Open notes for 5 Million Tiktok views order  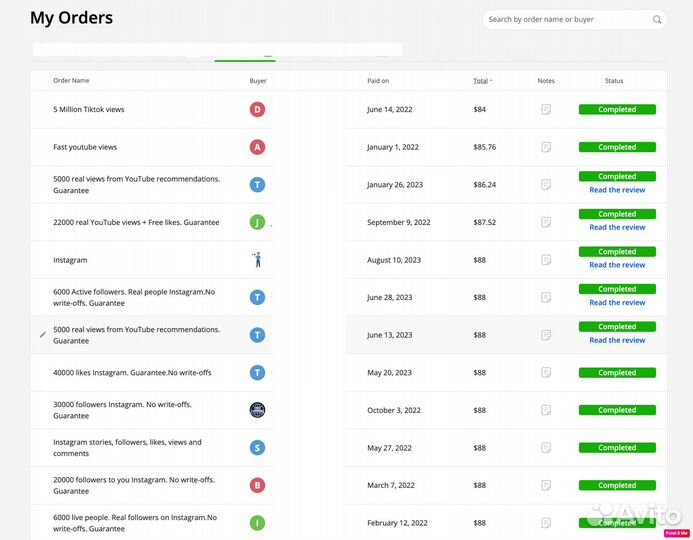[x=546, y=110]
